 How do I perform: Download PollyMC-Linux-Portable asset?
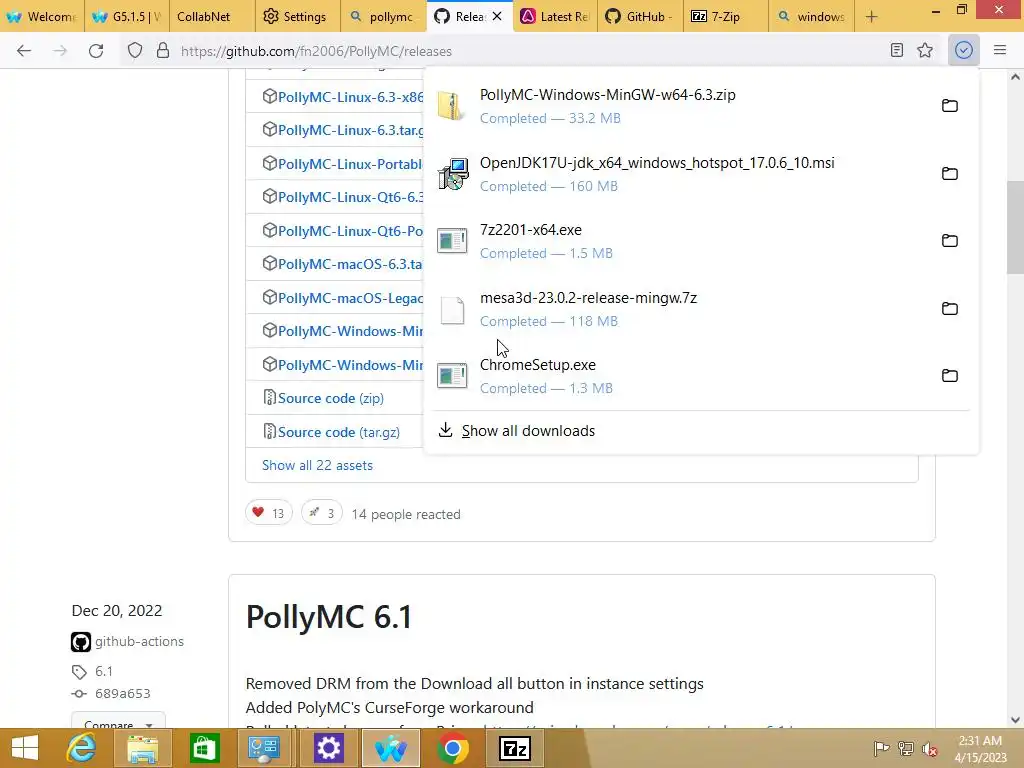point(350,164)
